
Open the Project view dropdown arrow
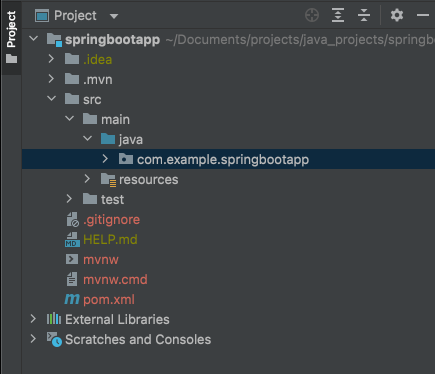tap(114, 16)
